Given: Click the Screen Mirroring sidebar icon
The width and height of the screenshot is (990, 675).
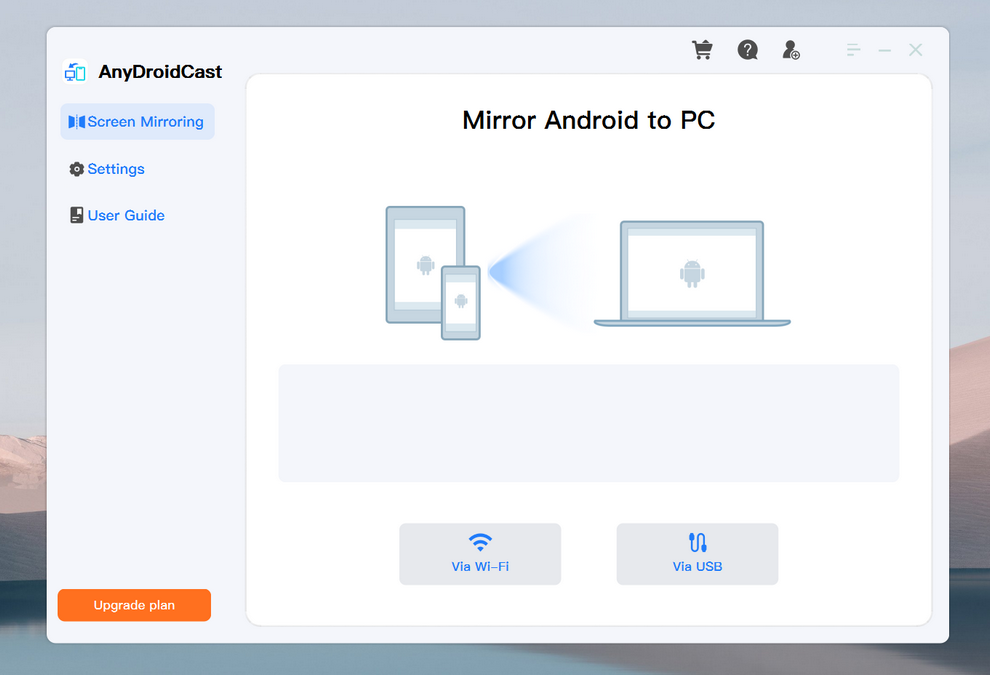Looking at the screenshot, I should 76,122.
